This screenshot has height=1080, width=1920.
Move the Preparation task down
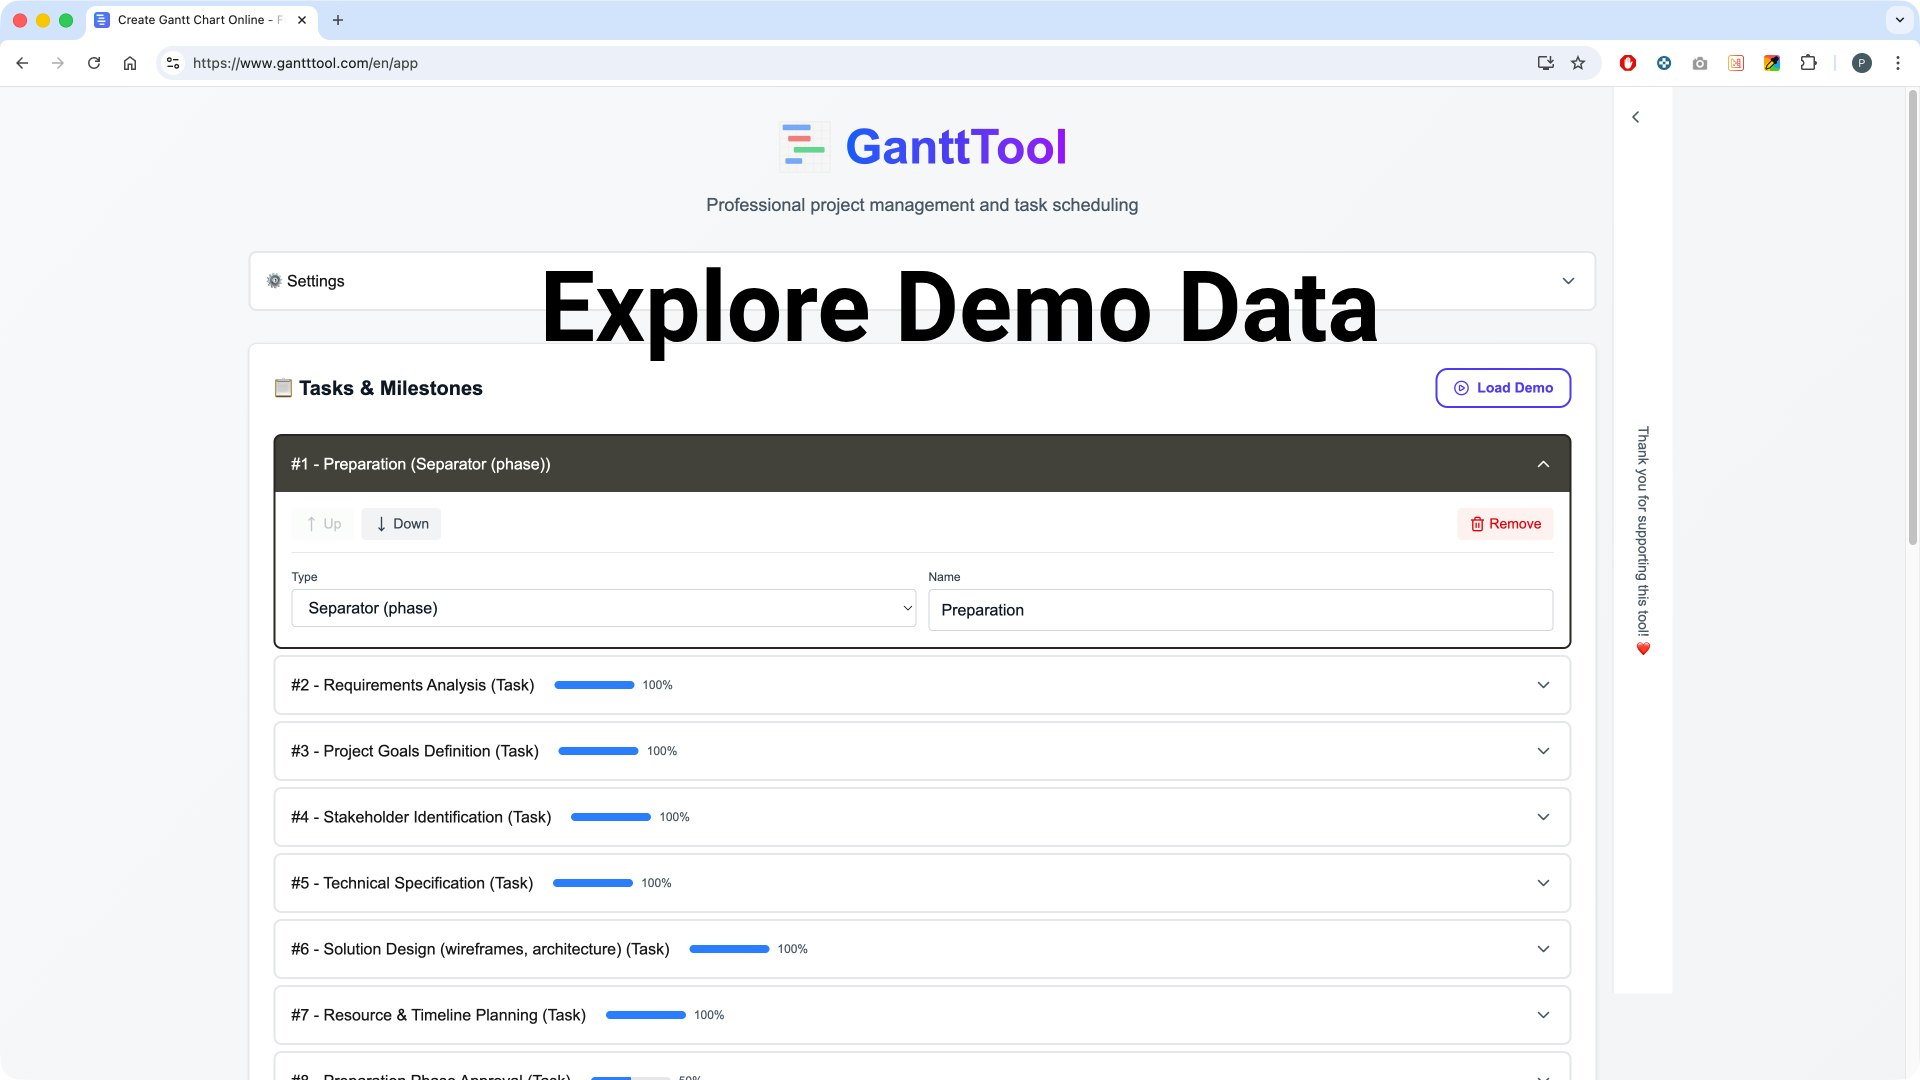[x=400, y=523]
